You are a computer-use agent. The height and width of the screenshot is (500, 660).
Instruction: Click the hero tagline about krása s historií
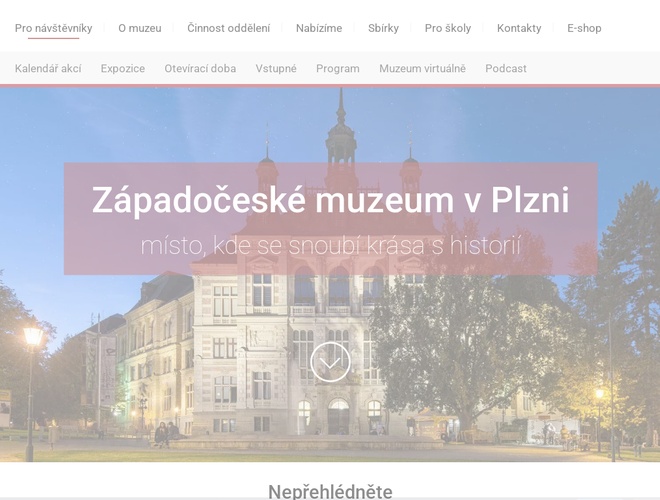click(330, 246)
